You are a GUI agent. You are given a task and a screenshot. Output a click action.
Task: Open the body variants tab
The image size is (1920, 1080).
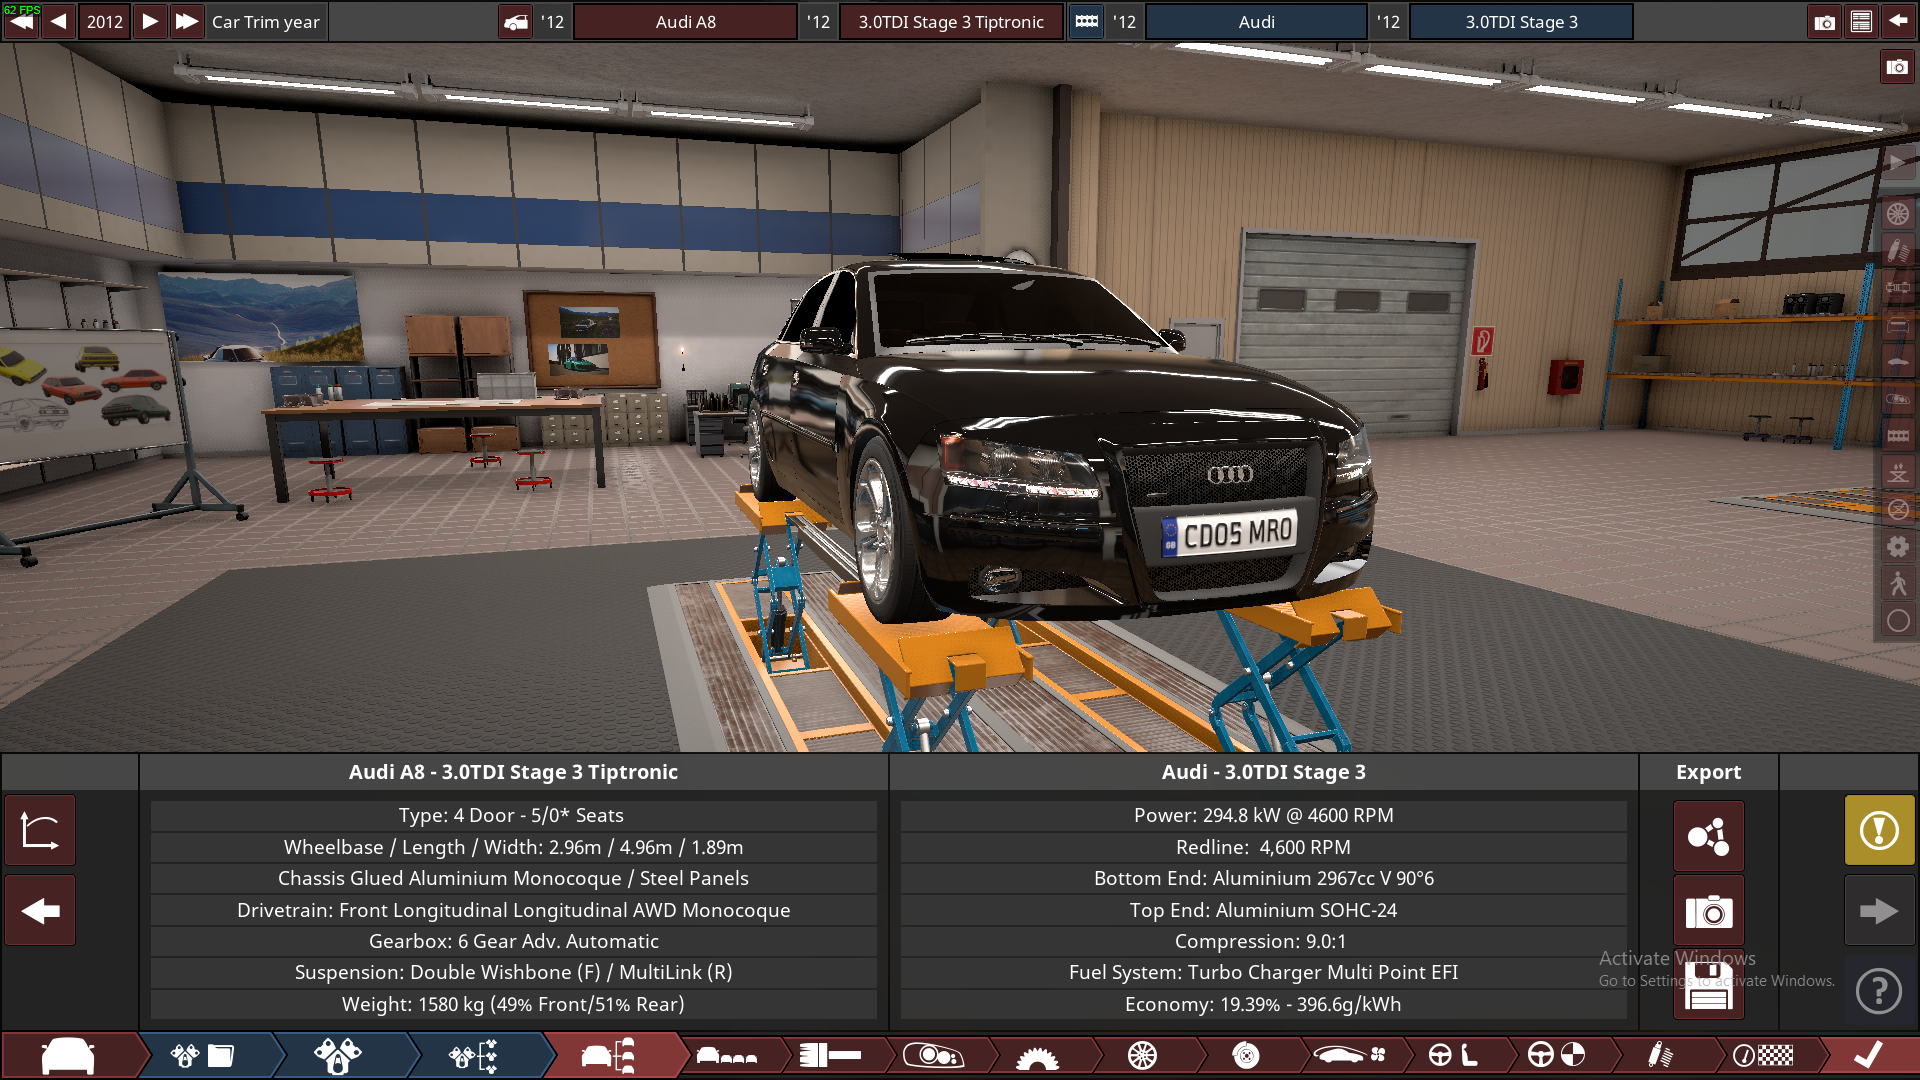pos(727,1055)
